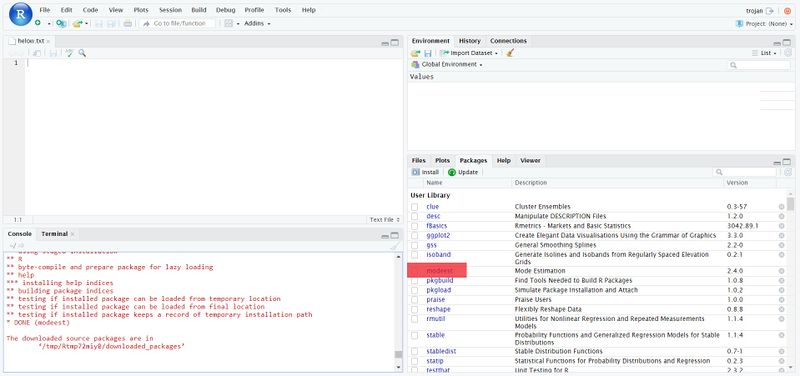The height and width of the screenshot is (376, 800).
Task: Click the workspace panes grid icon
Action: coord(229,23)
